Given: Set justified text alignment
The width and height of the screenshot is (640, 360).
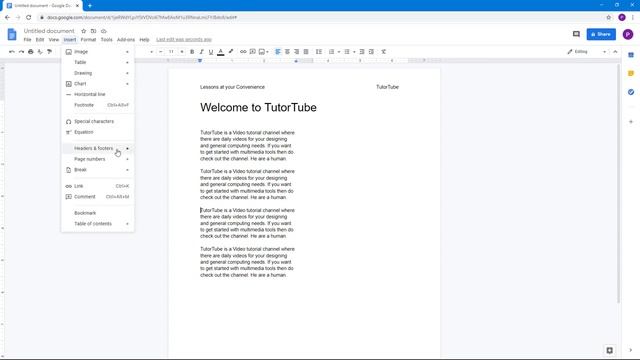Looking at the screenshot, I should pos(306,52).
